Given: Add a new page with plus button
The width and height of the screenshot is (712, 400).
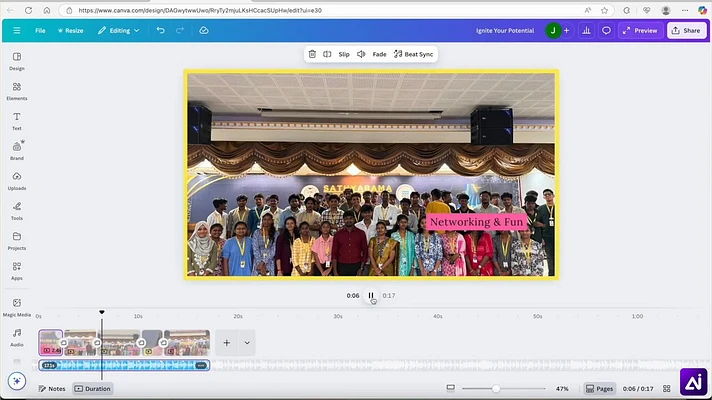Looking at the screenshot, I should (x=227, y=343).
